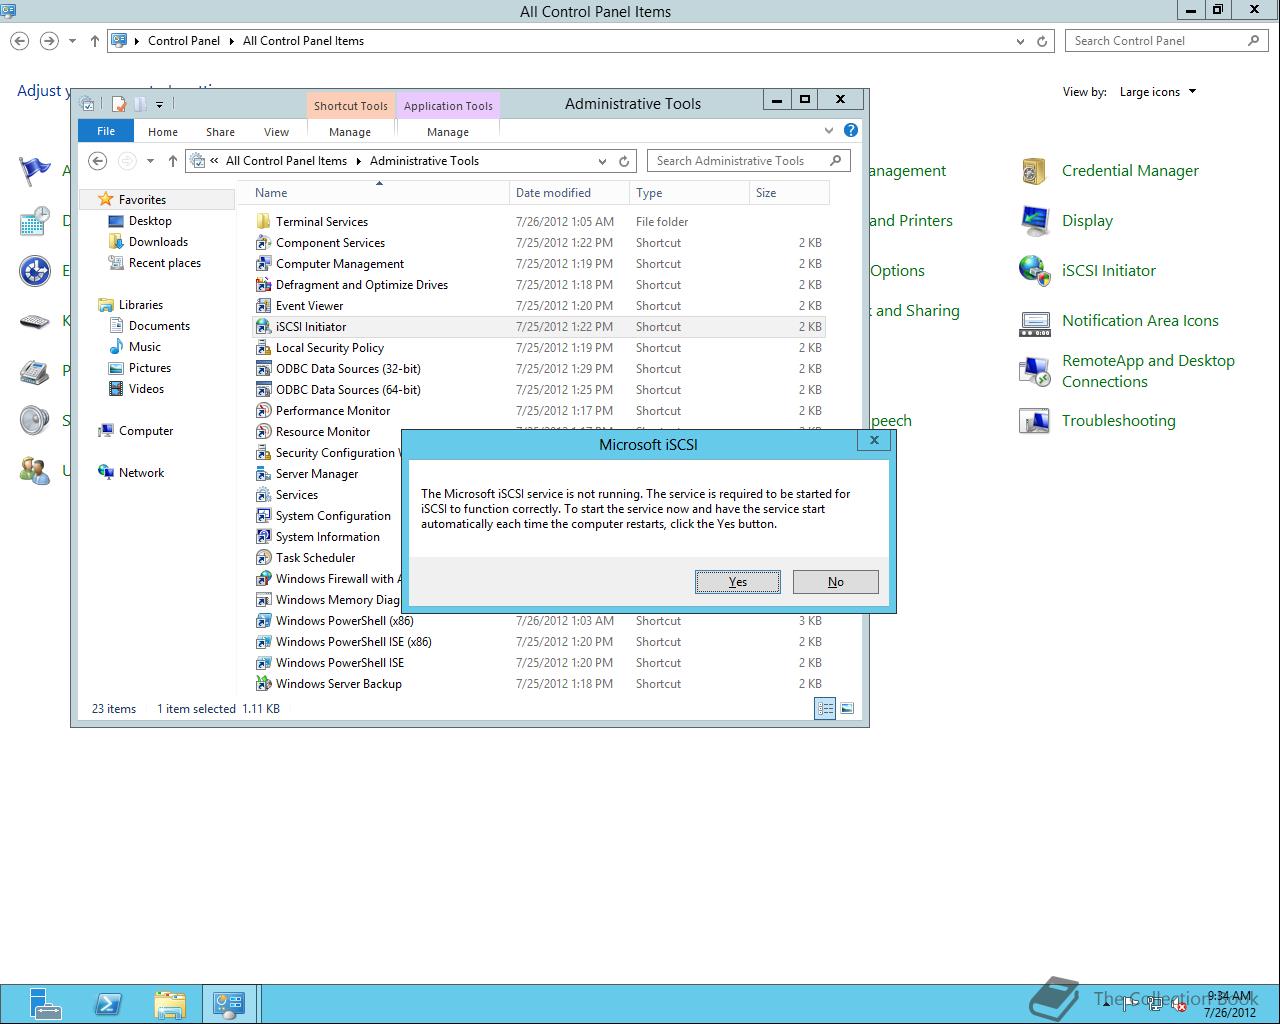Screen dimensions: 1280x1024
Task: Open iSCSI Initiator link in Control Panel
Action: coord(1108,271)
